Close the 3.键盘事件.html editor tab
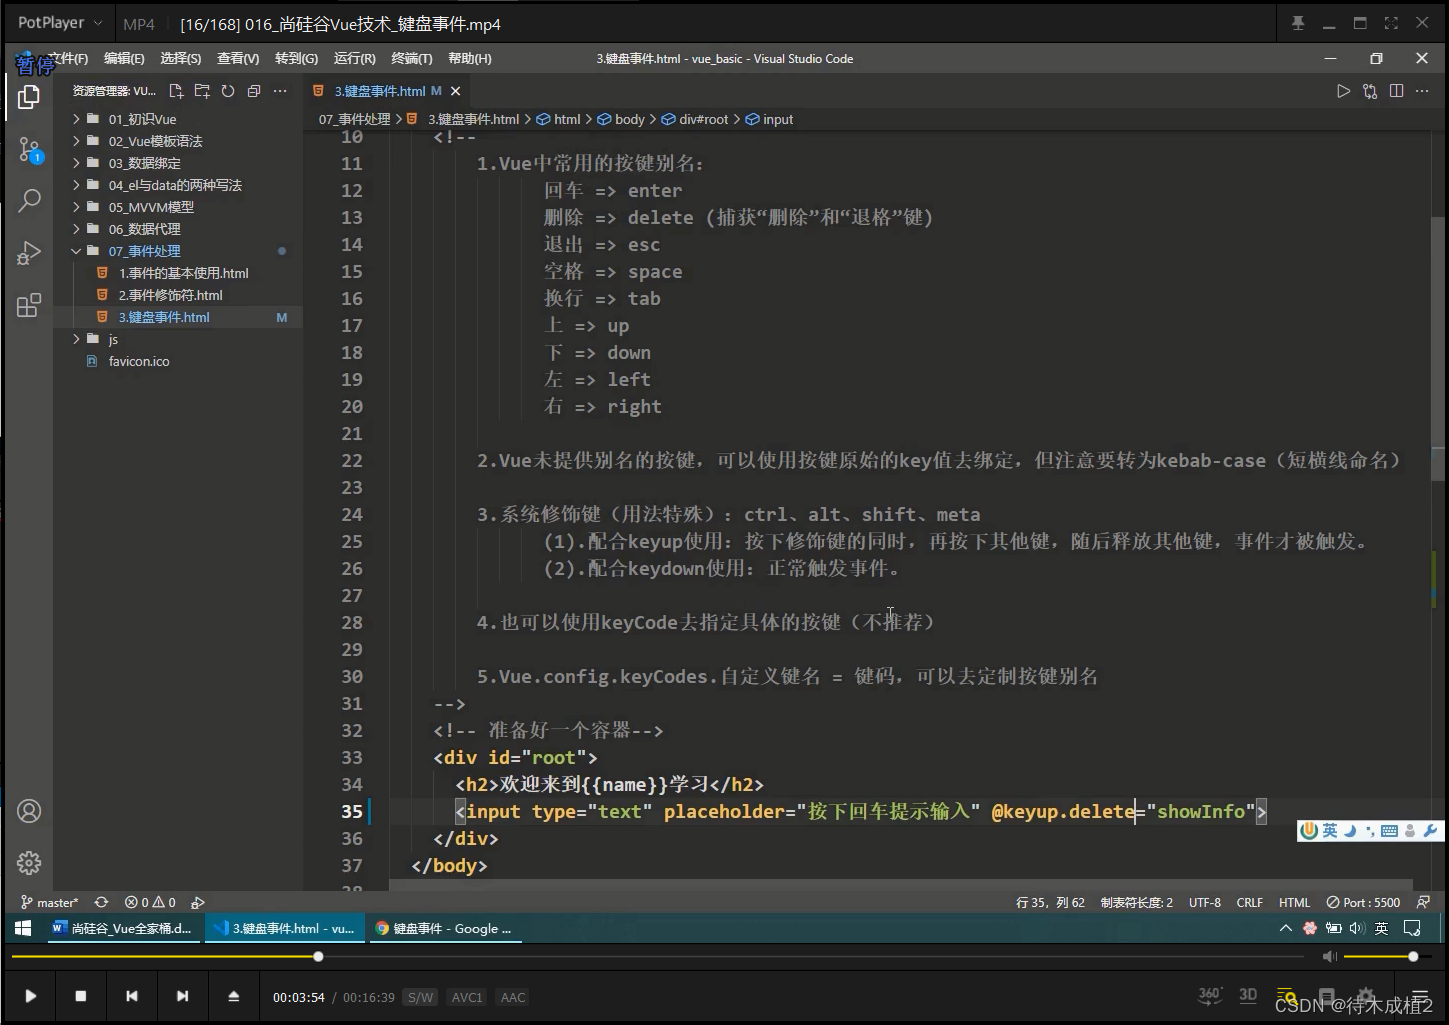 456,91
